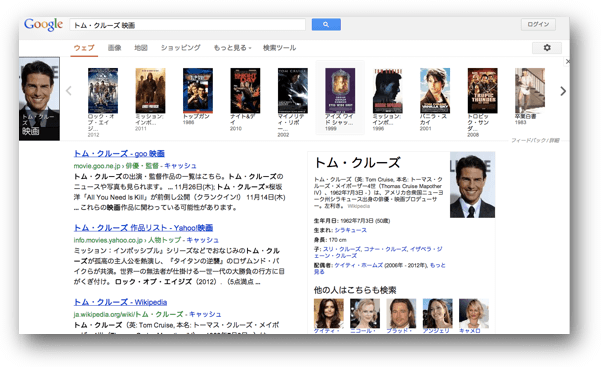The width and height of the screenshot is (601, 367).
Task: Click Tom Cruise 映画 portrait tile
Action: (x=39, y=99)
